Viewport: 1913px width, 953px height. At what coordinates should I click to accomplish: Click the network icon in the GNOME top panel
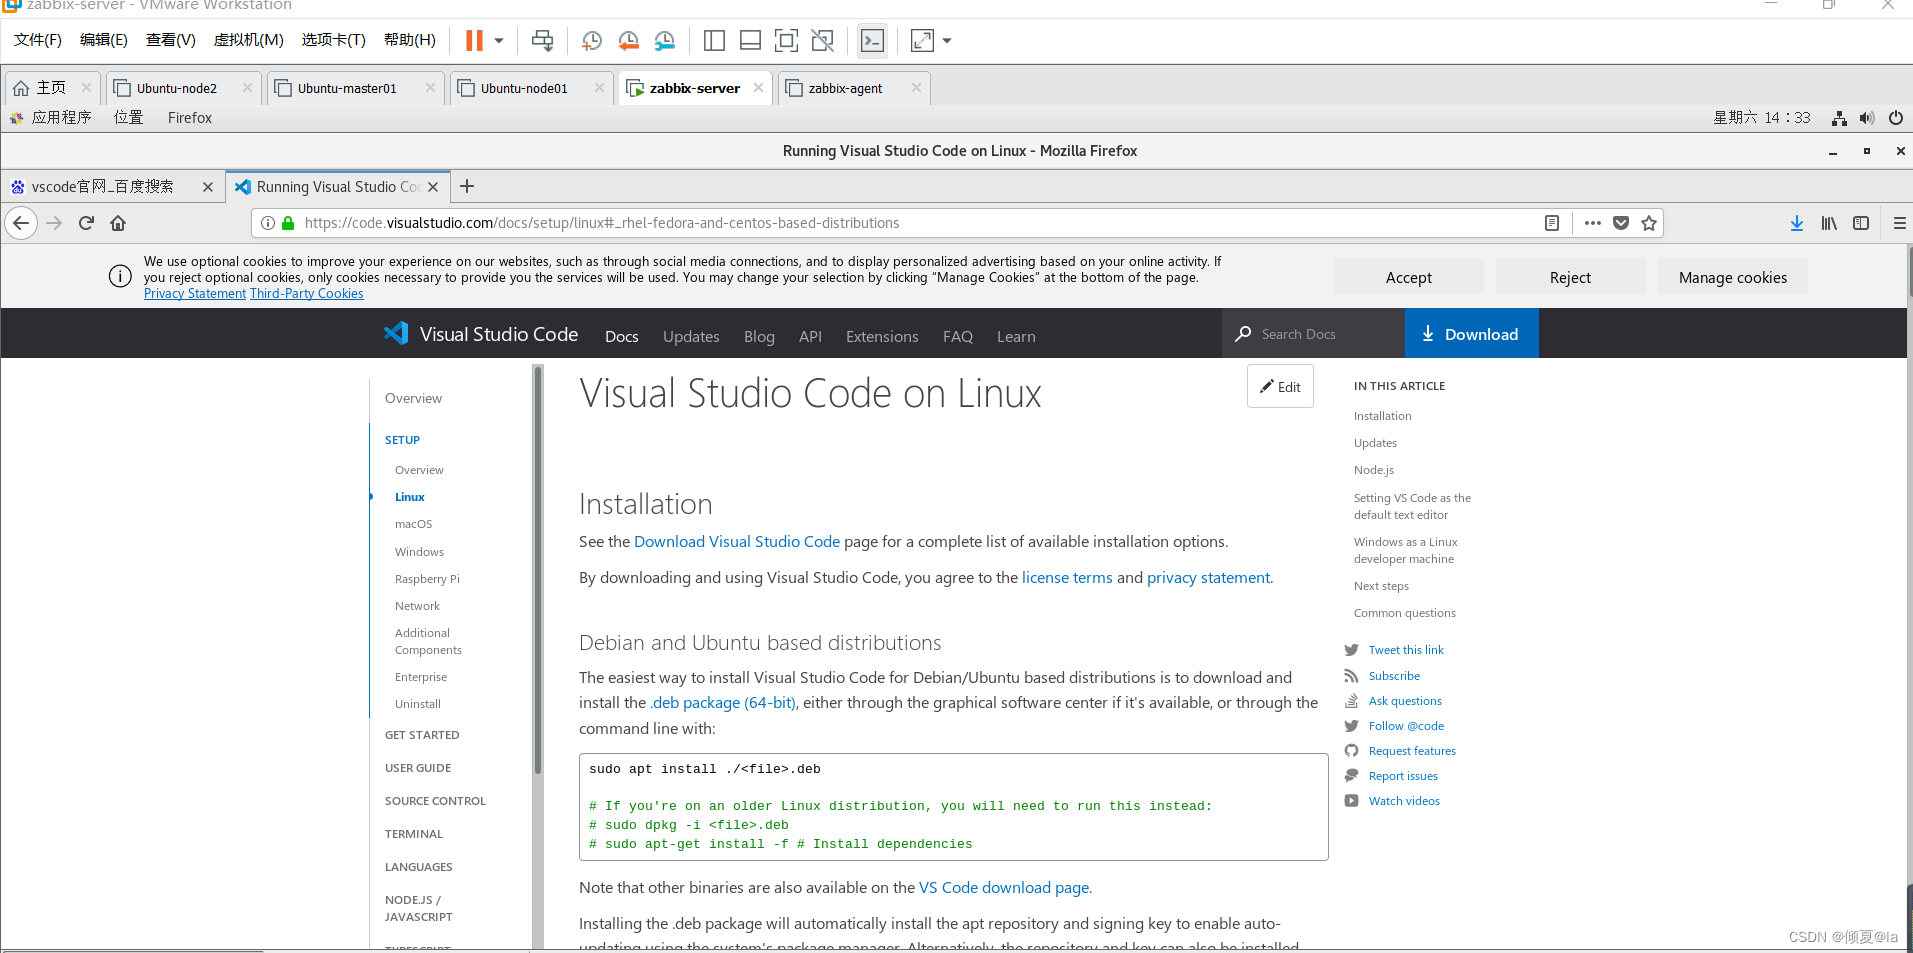pyautogui.click(x=1839, y=118)
